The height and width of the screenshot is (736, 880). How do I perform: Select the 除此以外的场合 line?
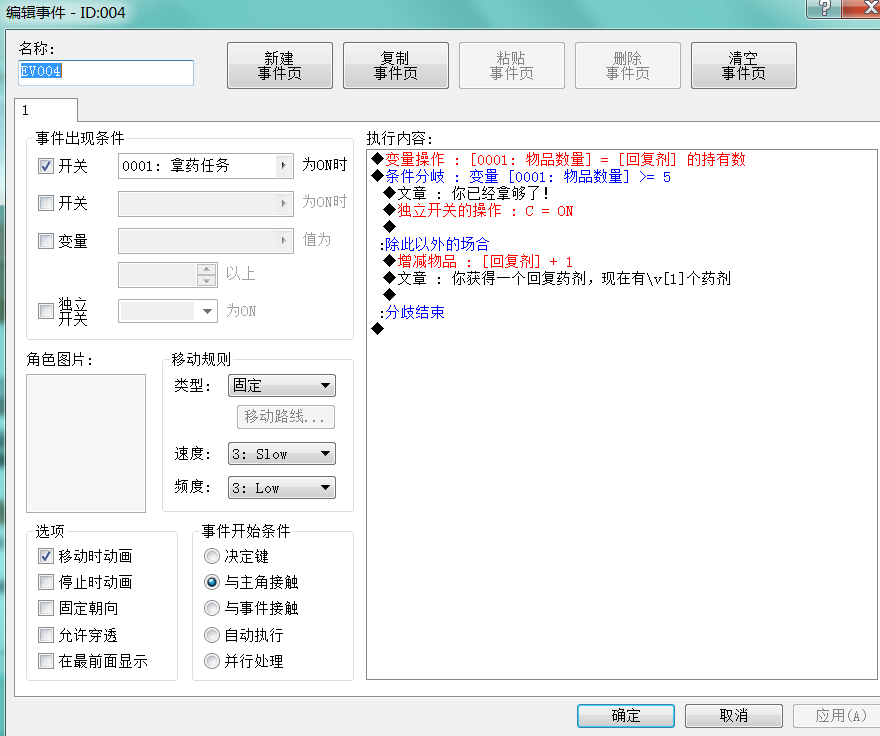coord(434,244)
